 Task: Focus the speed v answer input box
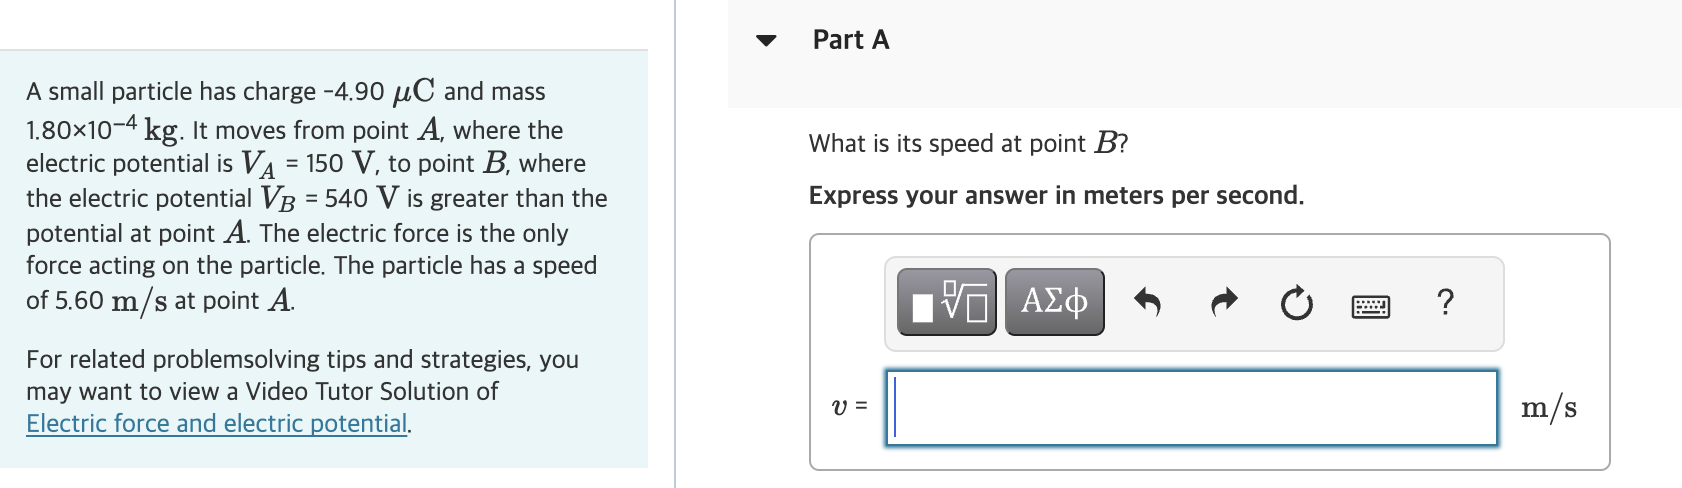(x=1191, y=408)
